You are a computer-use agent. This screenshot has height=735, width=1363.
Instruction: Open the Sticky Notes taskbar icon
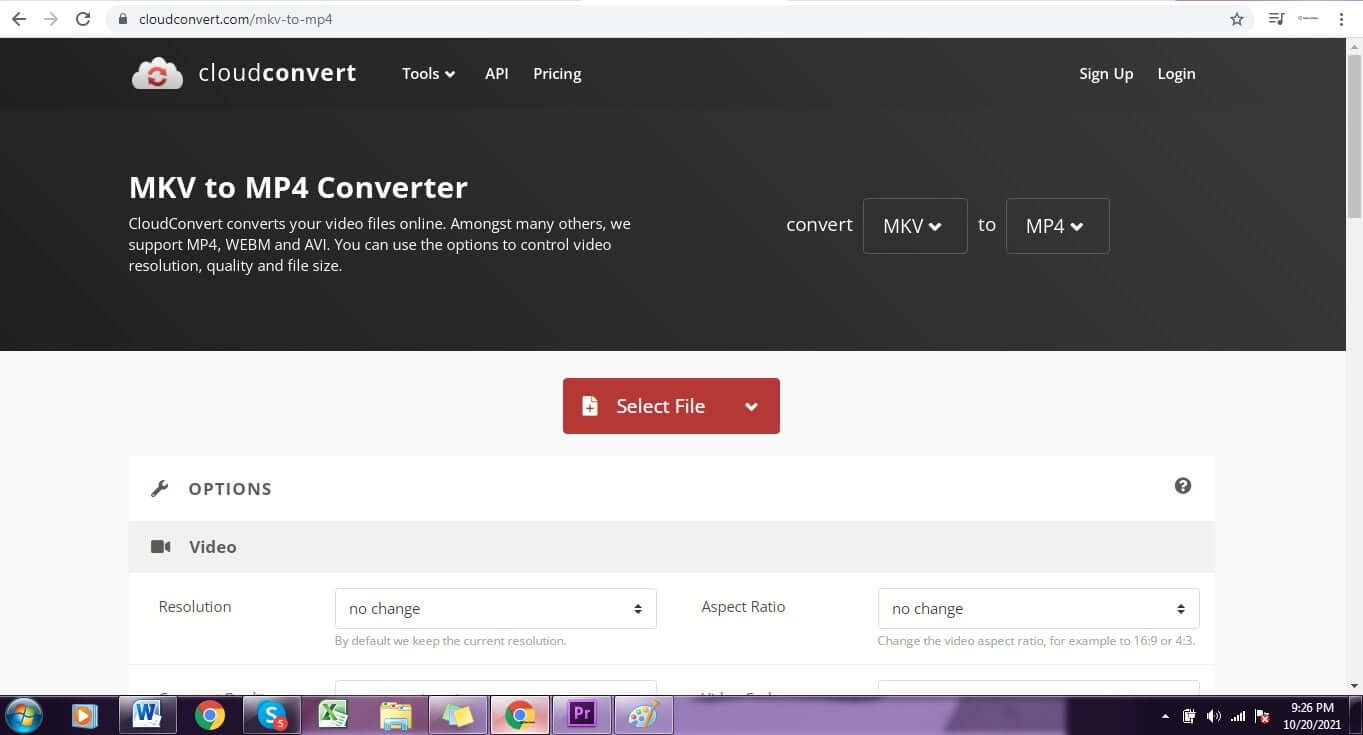458,716
